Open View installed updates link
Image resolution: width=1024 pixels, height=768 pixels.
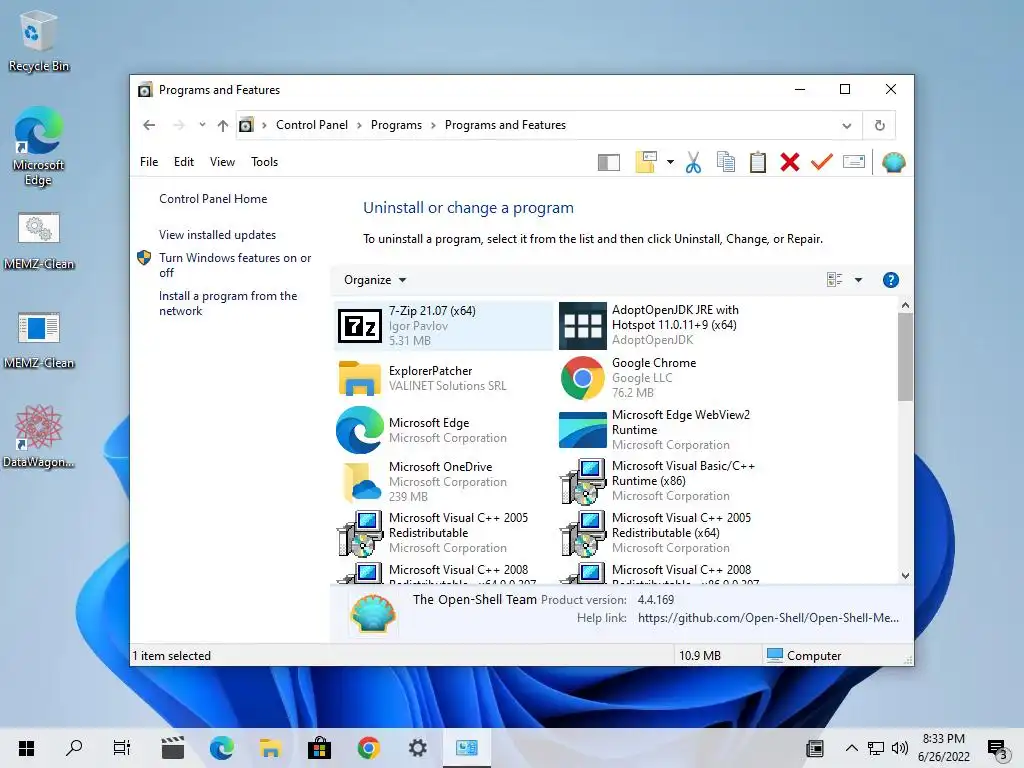click(217, 234)
